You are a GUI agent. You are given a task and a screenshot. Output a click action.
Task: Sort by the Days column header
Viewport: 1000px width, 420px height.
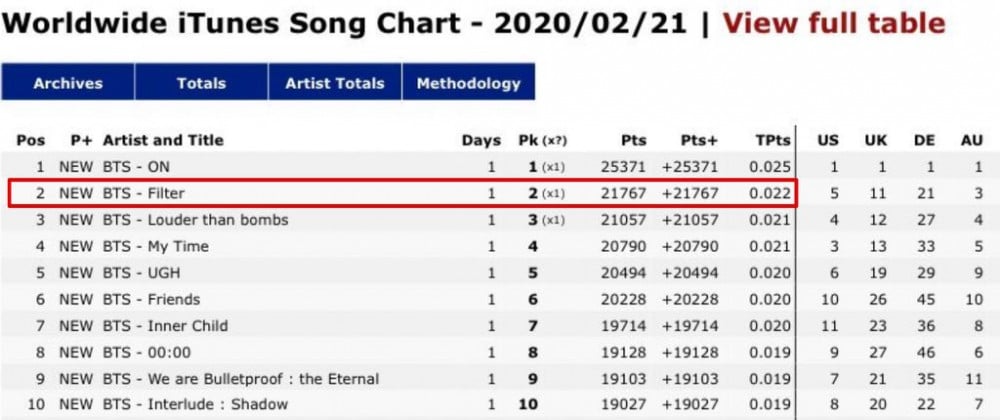(x=479, y=140)
